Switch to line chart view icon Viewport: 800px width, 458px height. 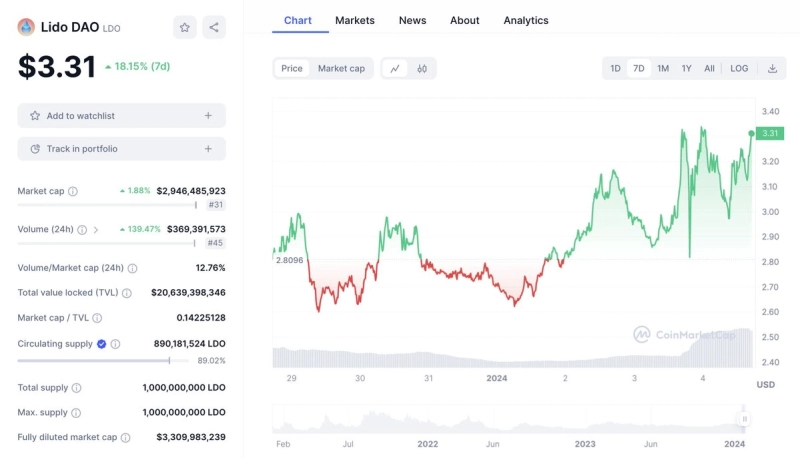[x=395, y=69]
